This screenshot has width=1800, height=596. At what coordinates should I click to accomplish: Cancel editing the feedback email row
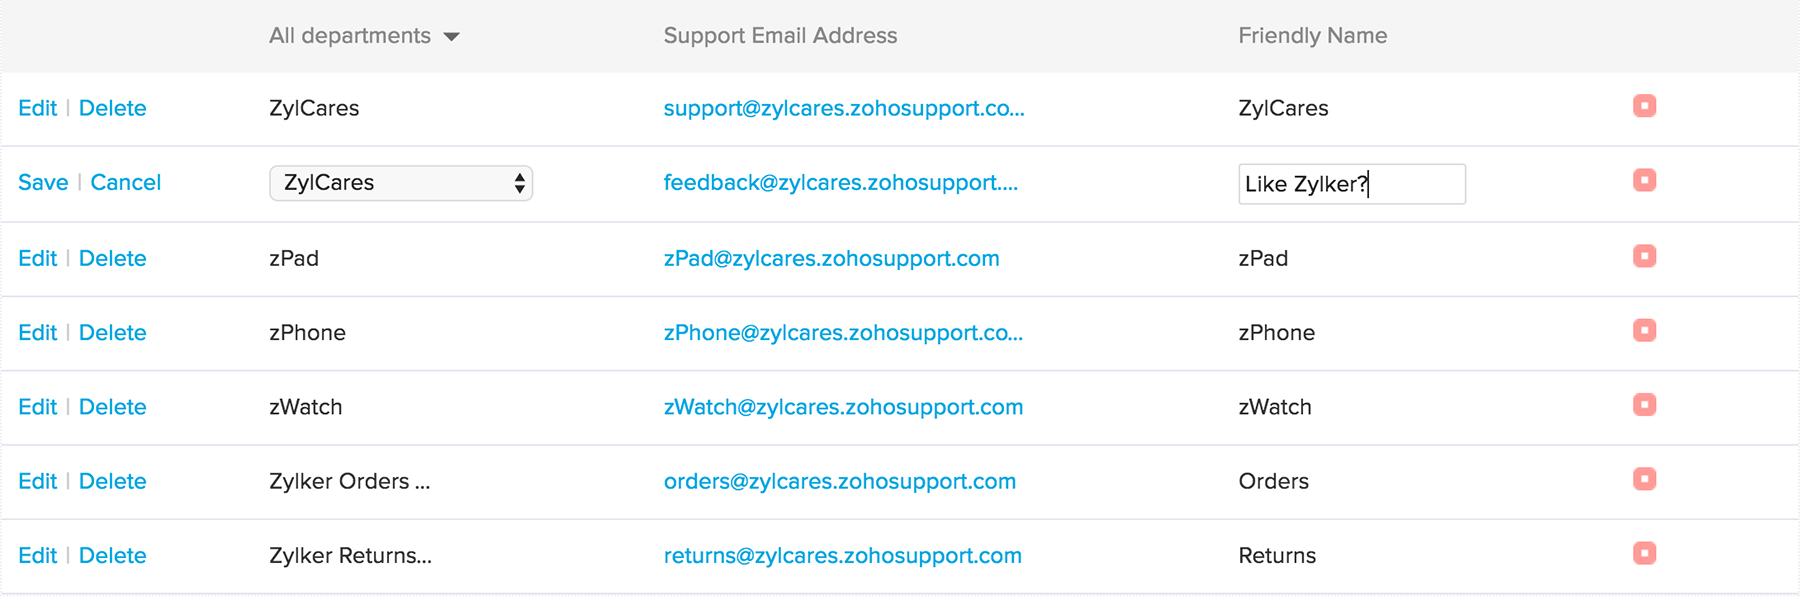tap(125, 183)
